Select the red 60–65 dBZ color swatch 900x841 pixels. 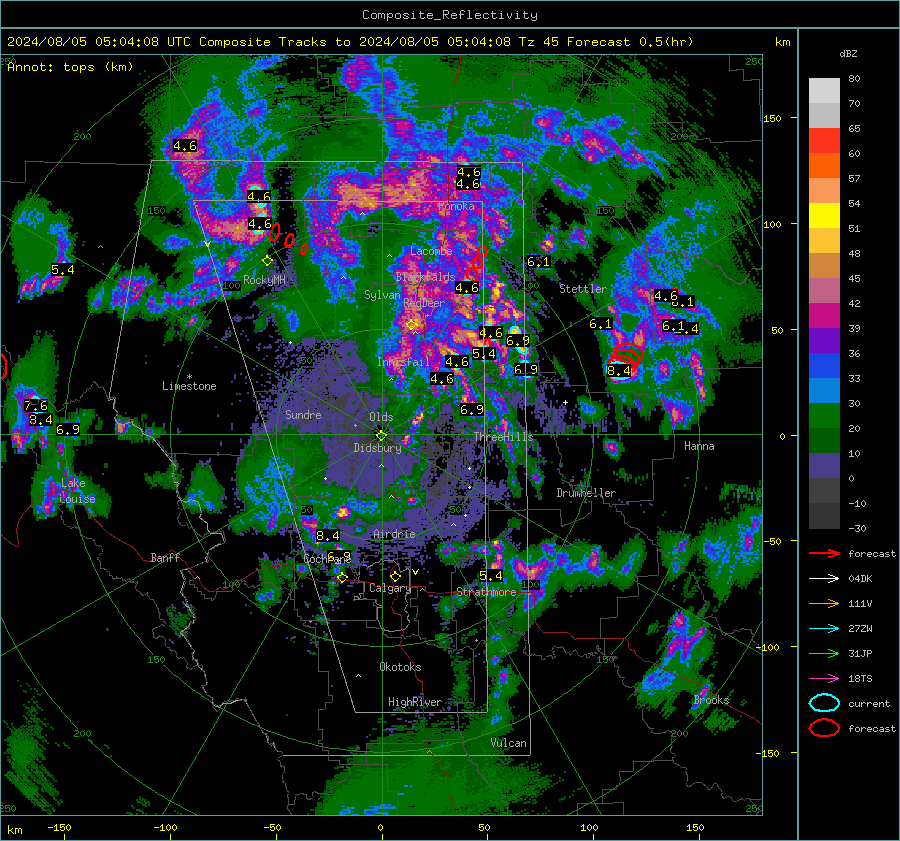(x=824, y=141)
